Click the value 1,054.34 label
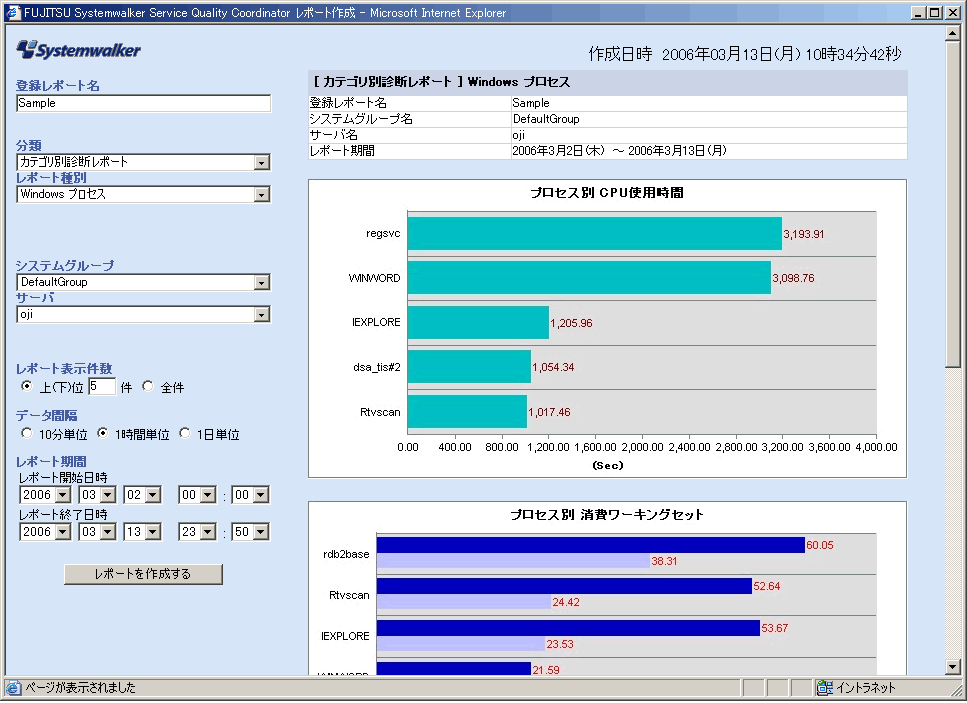This screenshot has height=703, width=967. pos(553,368)
